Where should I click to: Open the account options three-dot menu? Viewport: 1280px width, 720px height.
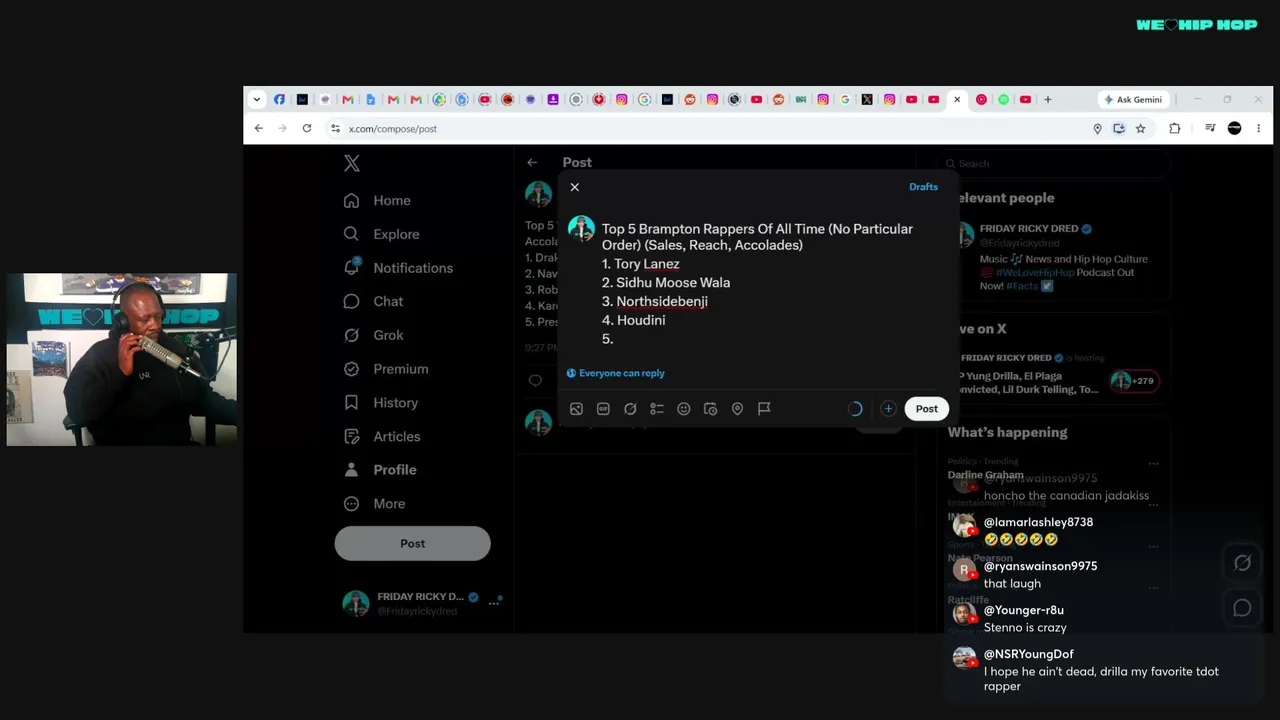493,603
